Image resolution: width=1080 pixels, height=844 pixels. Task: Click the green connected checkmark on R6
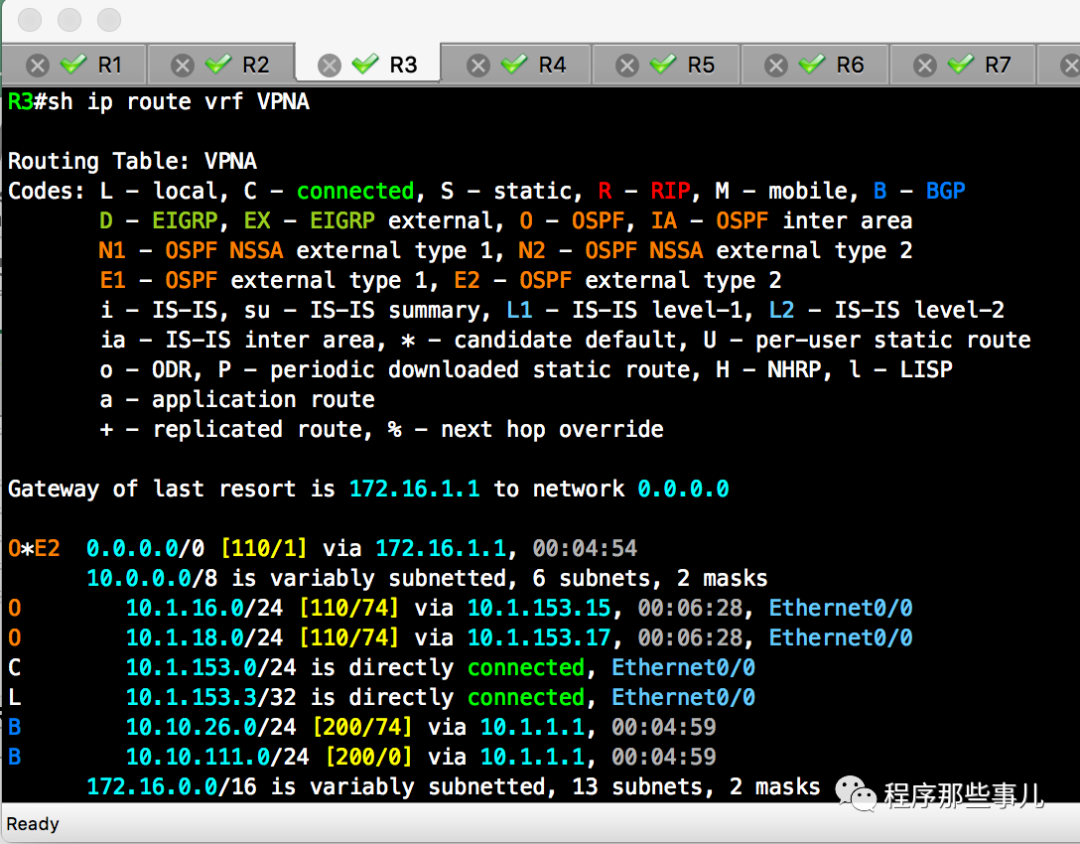tap(811, 64)
